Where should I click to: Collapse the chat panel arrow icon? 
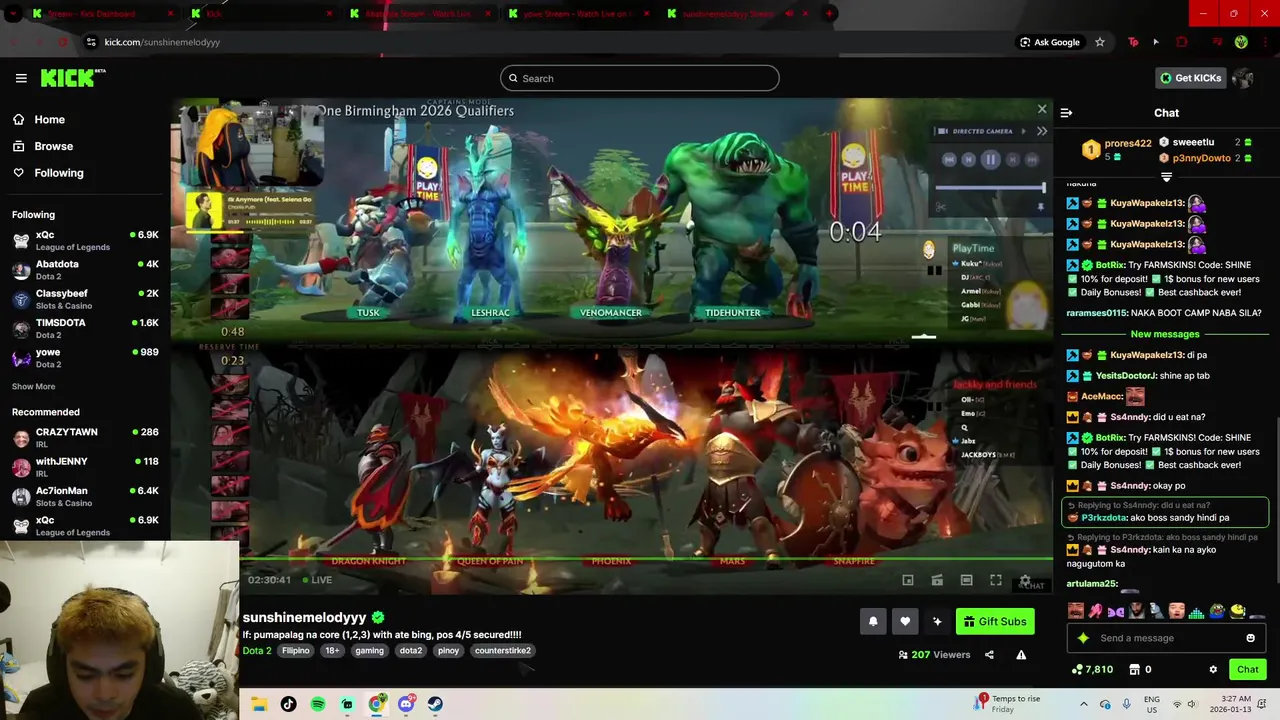point(1066,113)
